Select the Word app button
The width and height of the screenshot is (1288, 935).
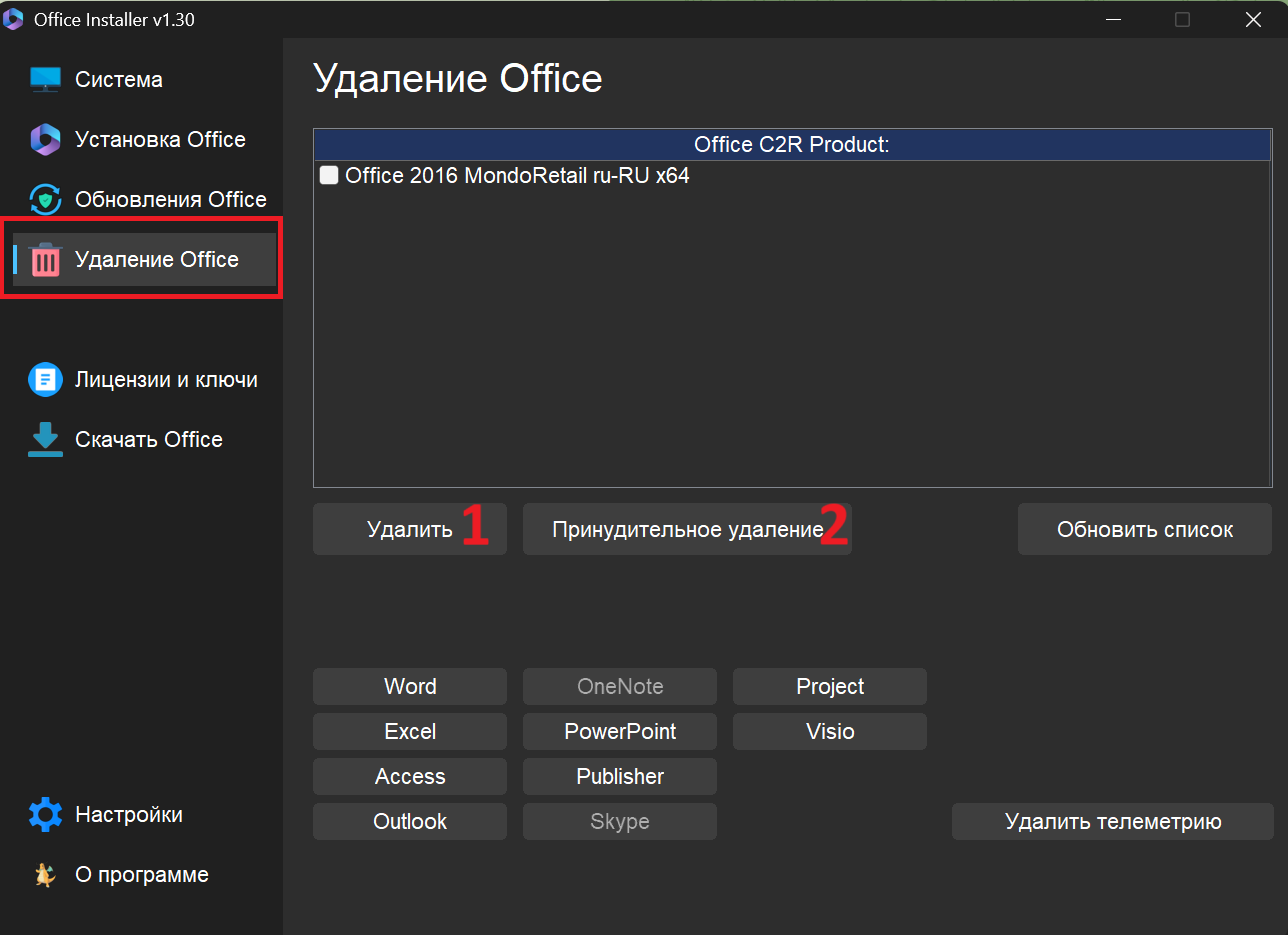[410, 687]
